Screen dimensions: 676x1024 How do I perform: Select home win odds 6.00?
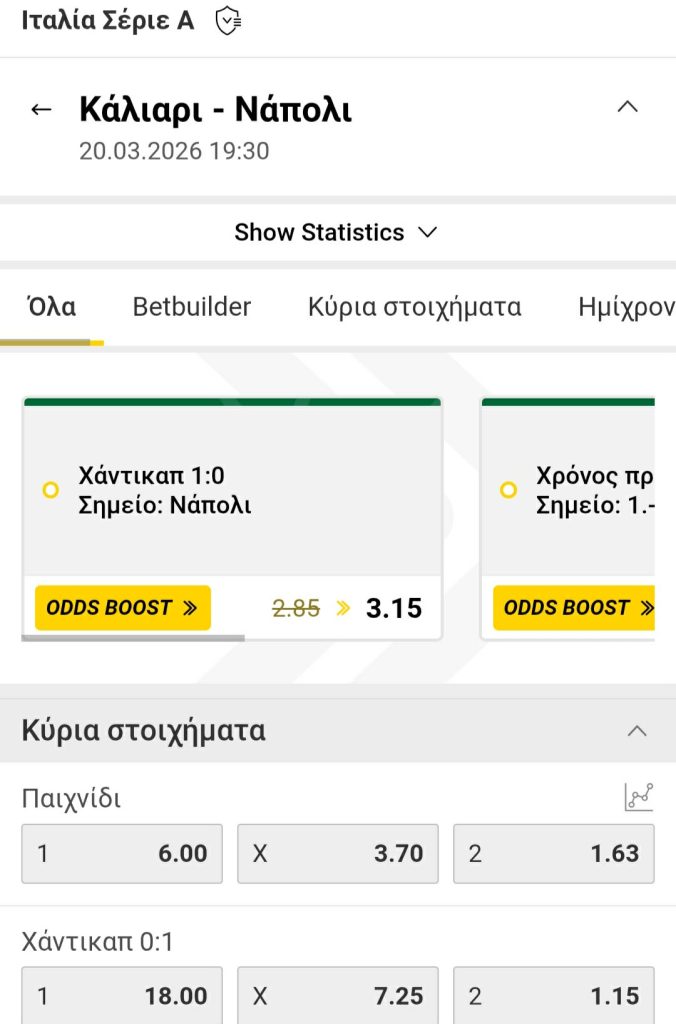122,853
